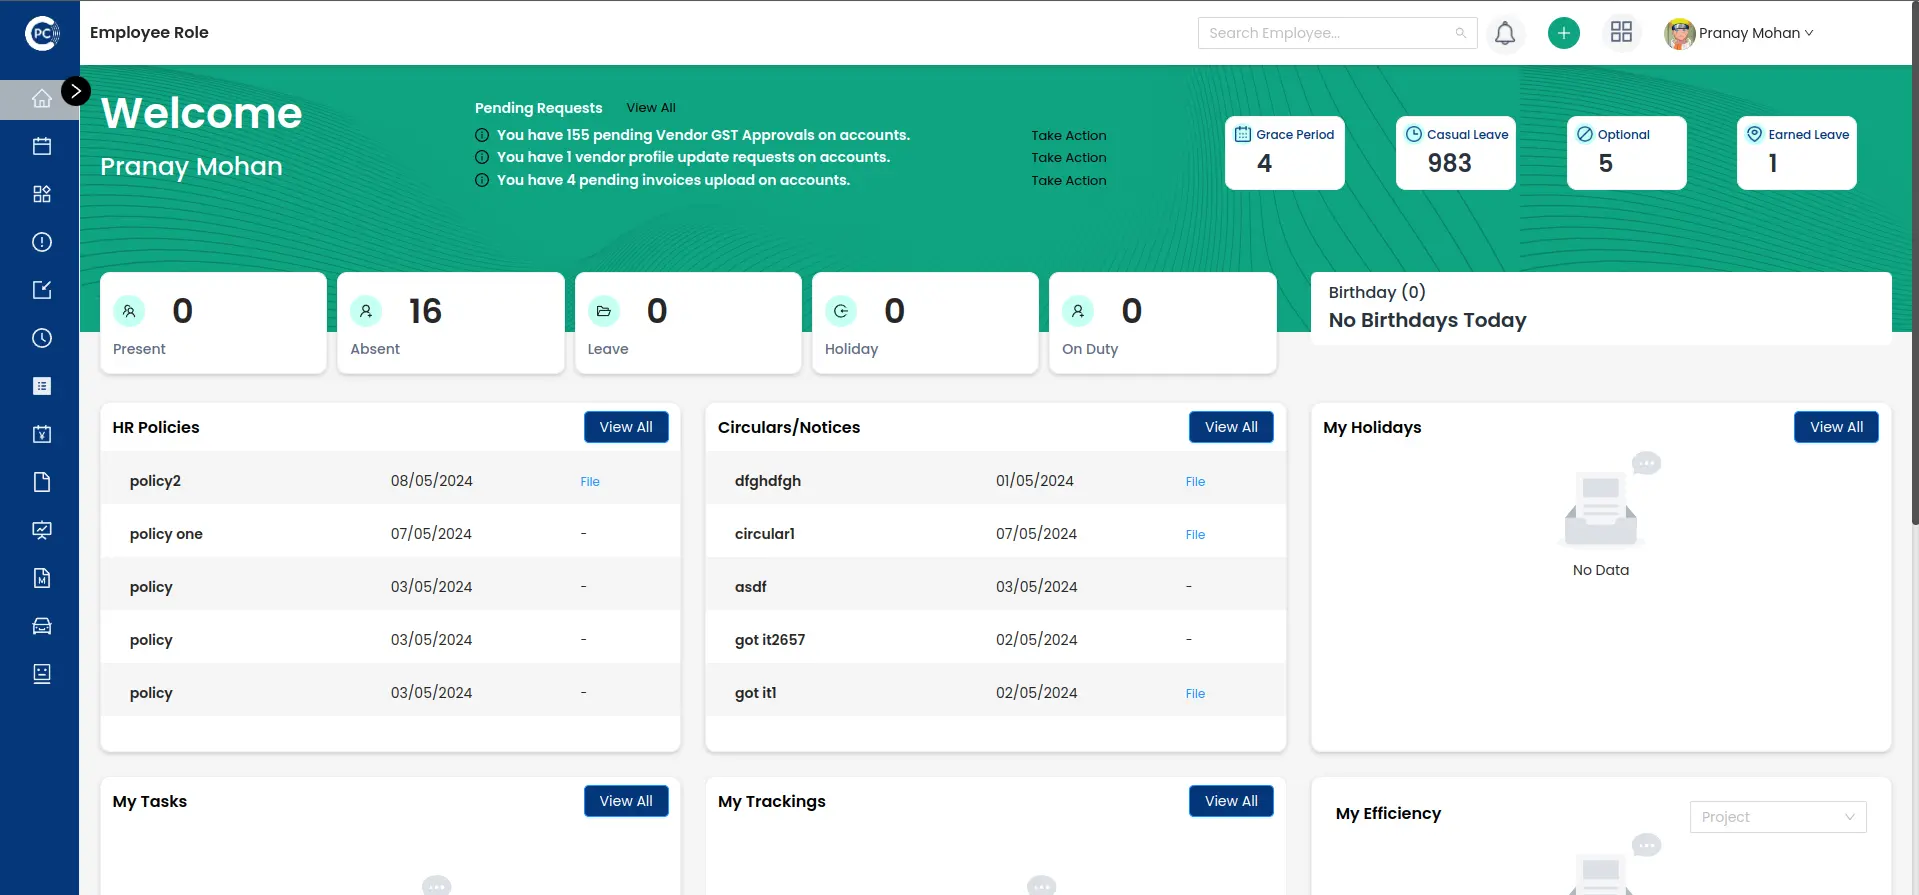The height and width of the screenshot is (895, 1919).
Task: Open the Project dropdown in My Efficiency
Action: pos(1777,817)
